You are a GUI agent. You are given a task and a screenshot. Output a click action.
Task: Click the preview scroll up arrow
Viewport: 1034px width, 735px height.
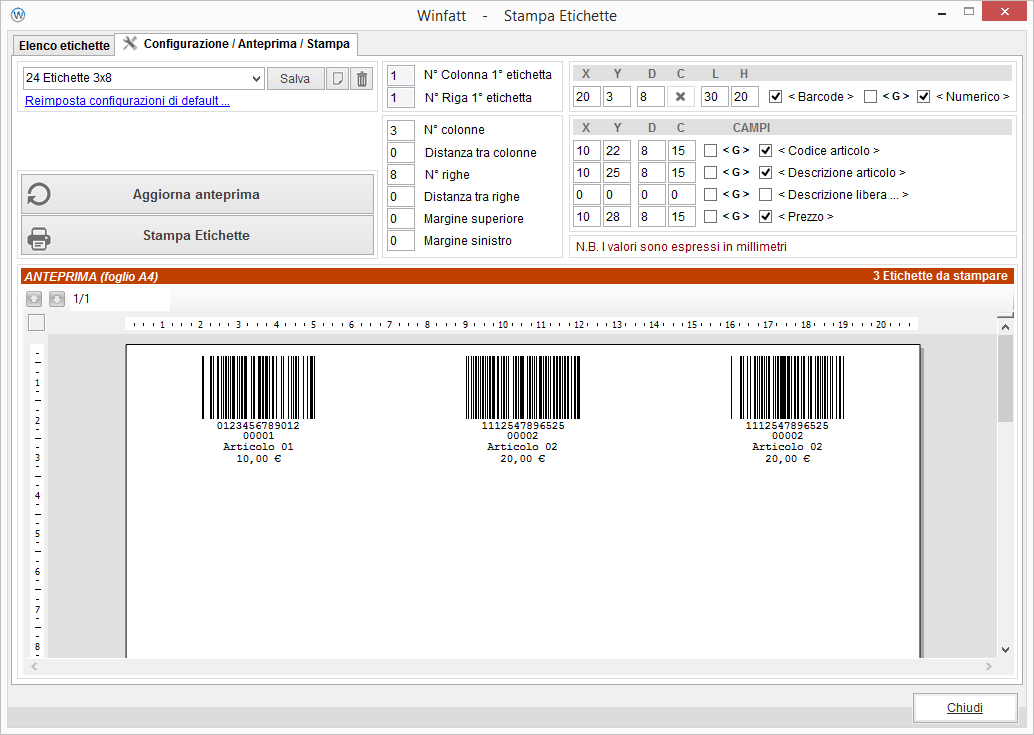coord(1005,327)
